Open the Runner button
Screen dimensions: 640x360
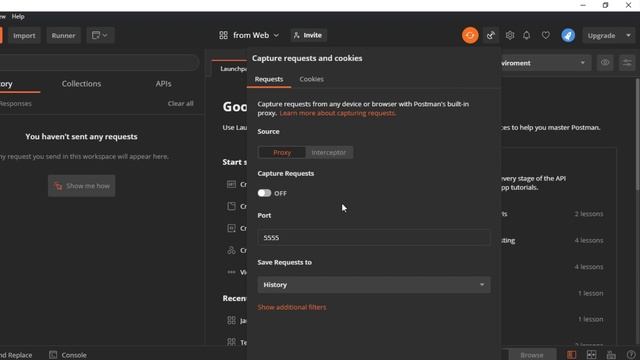click(x=63, y=36)
